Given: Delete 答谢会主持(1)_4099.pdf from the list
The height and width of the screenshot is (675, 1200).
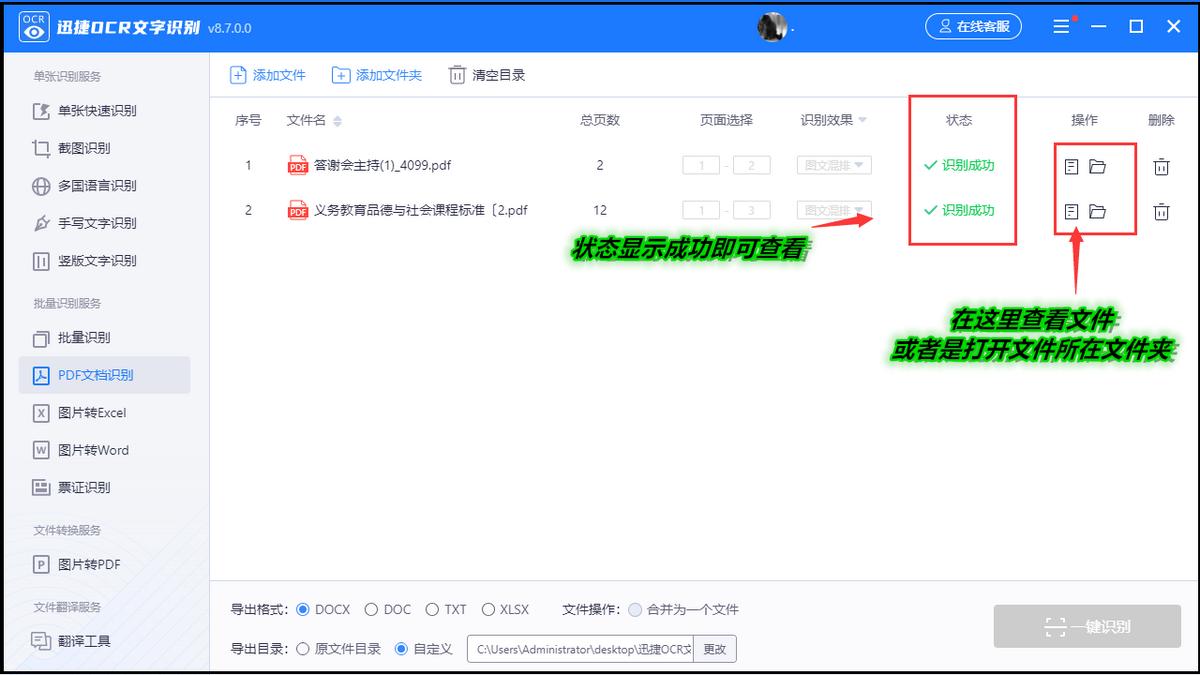Looking at the screenshot, I should coord(1161,165).
